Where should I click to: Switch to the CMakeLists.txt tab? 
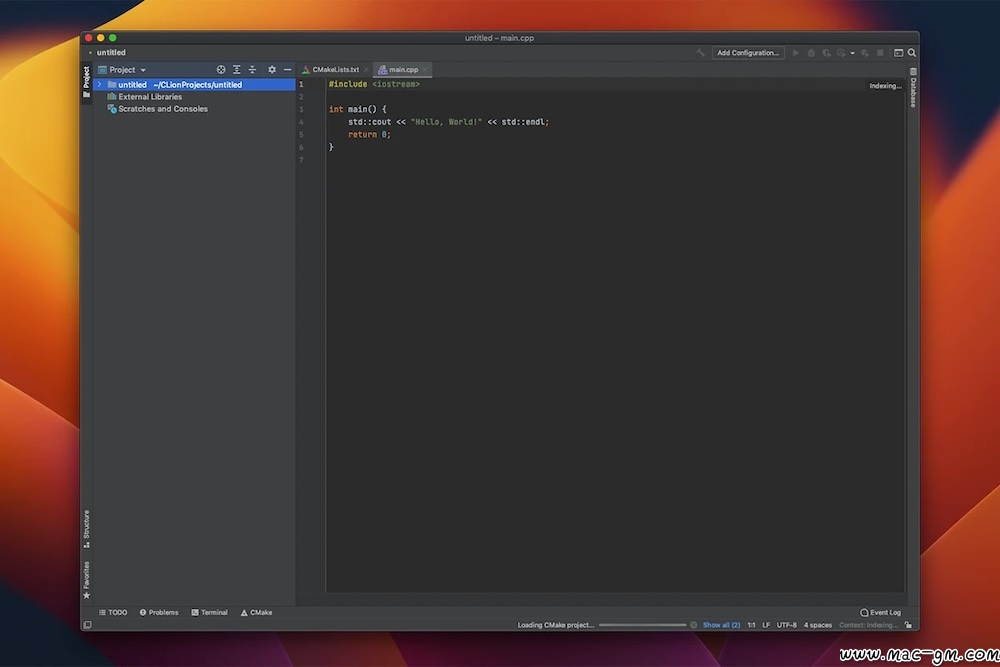coord(335,70)
